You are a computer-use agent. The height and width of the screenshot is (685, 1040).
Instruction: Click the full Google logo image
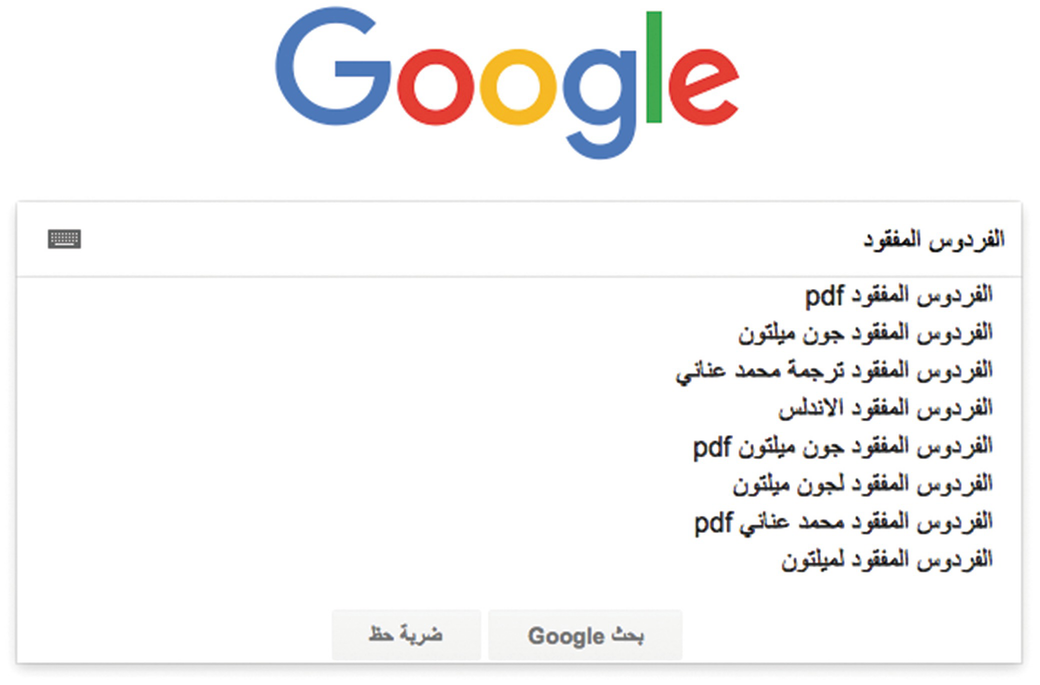pos(507,84)
